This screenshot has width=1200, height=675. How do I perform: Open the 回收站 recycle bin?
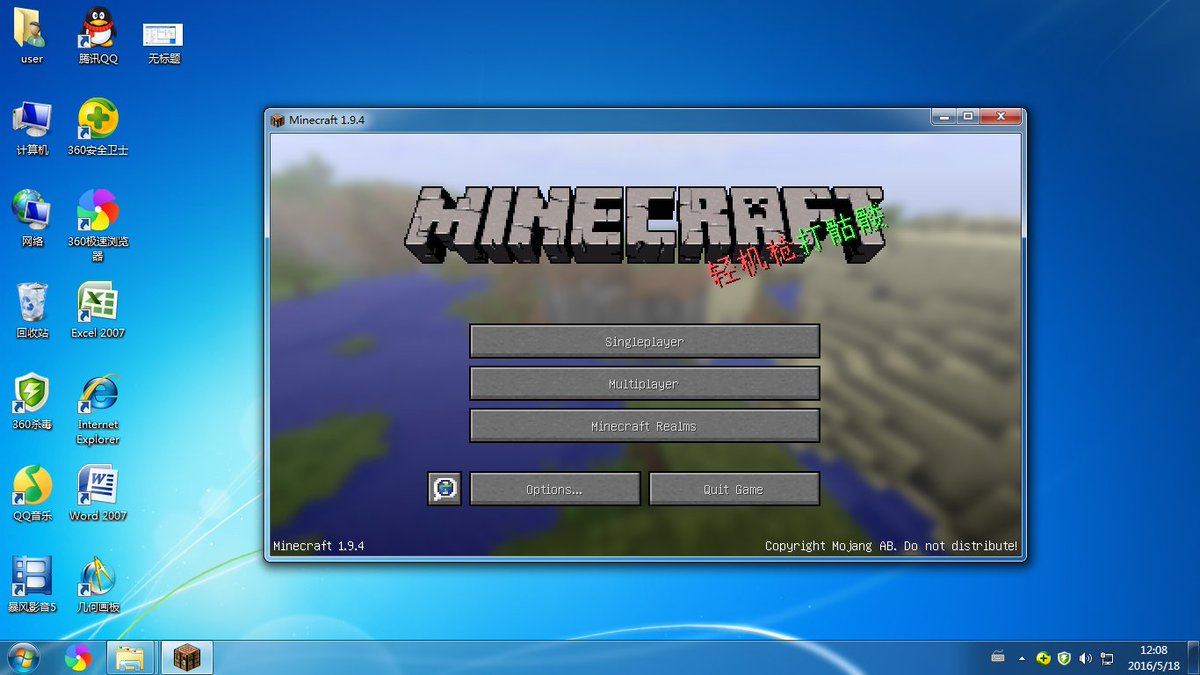click(32, 310)
